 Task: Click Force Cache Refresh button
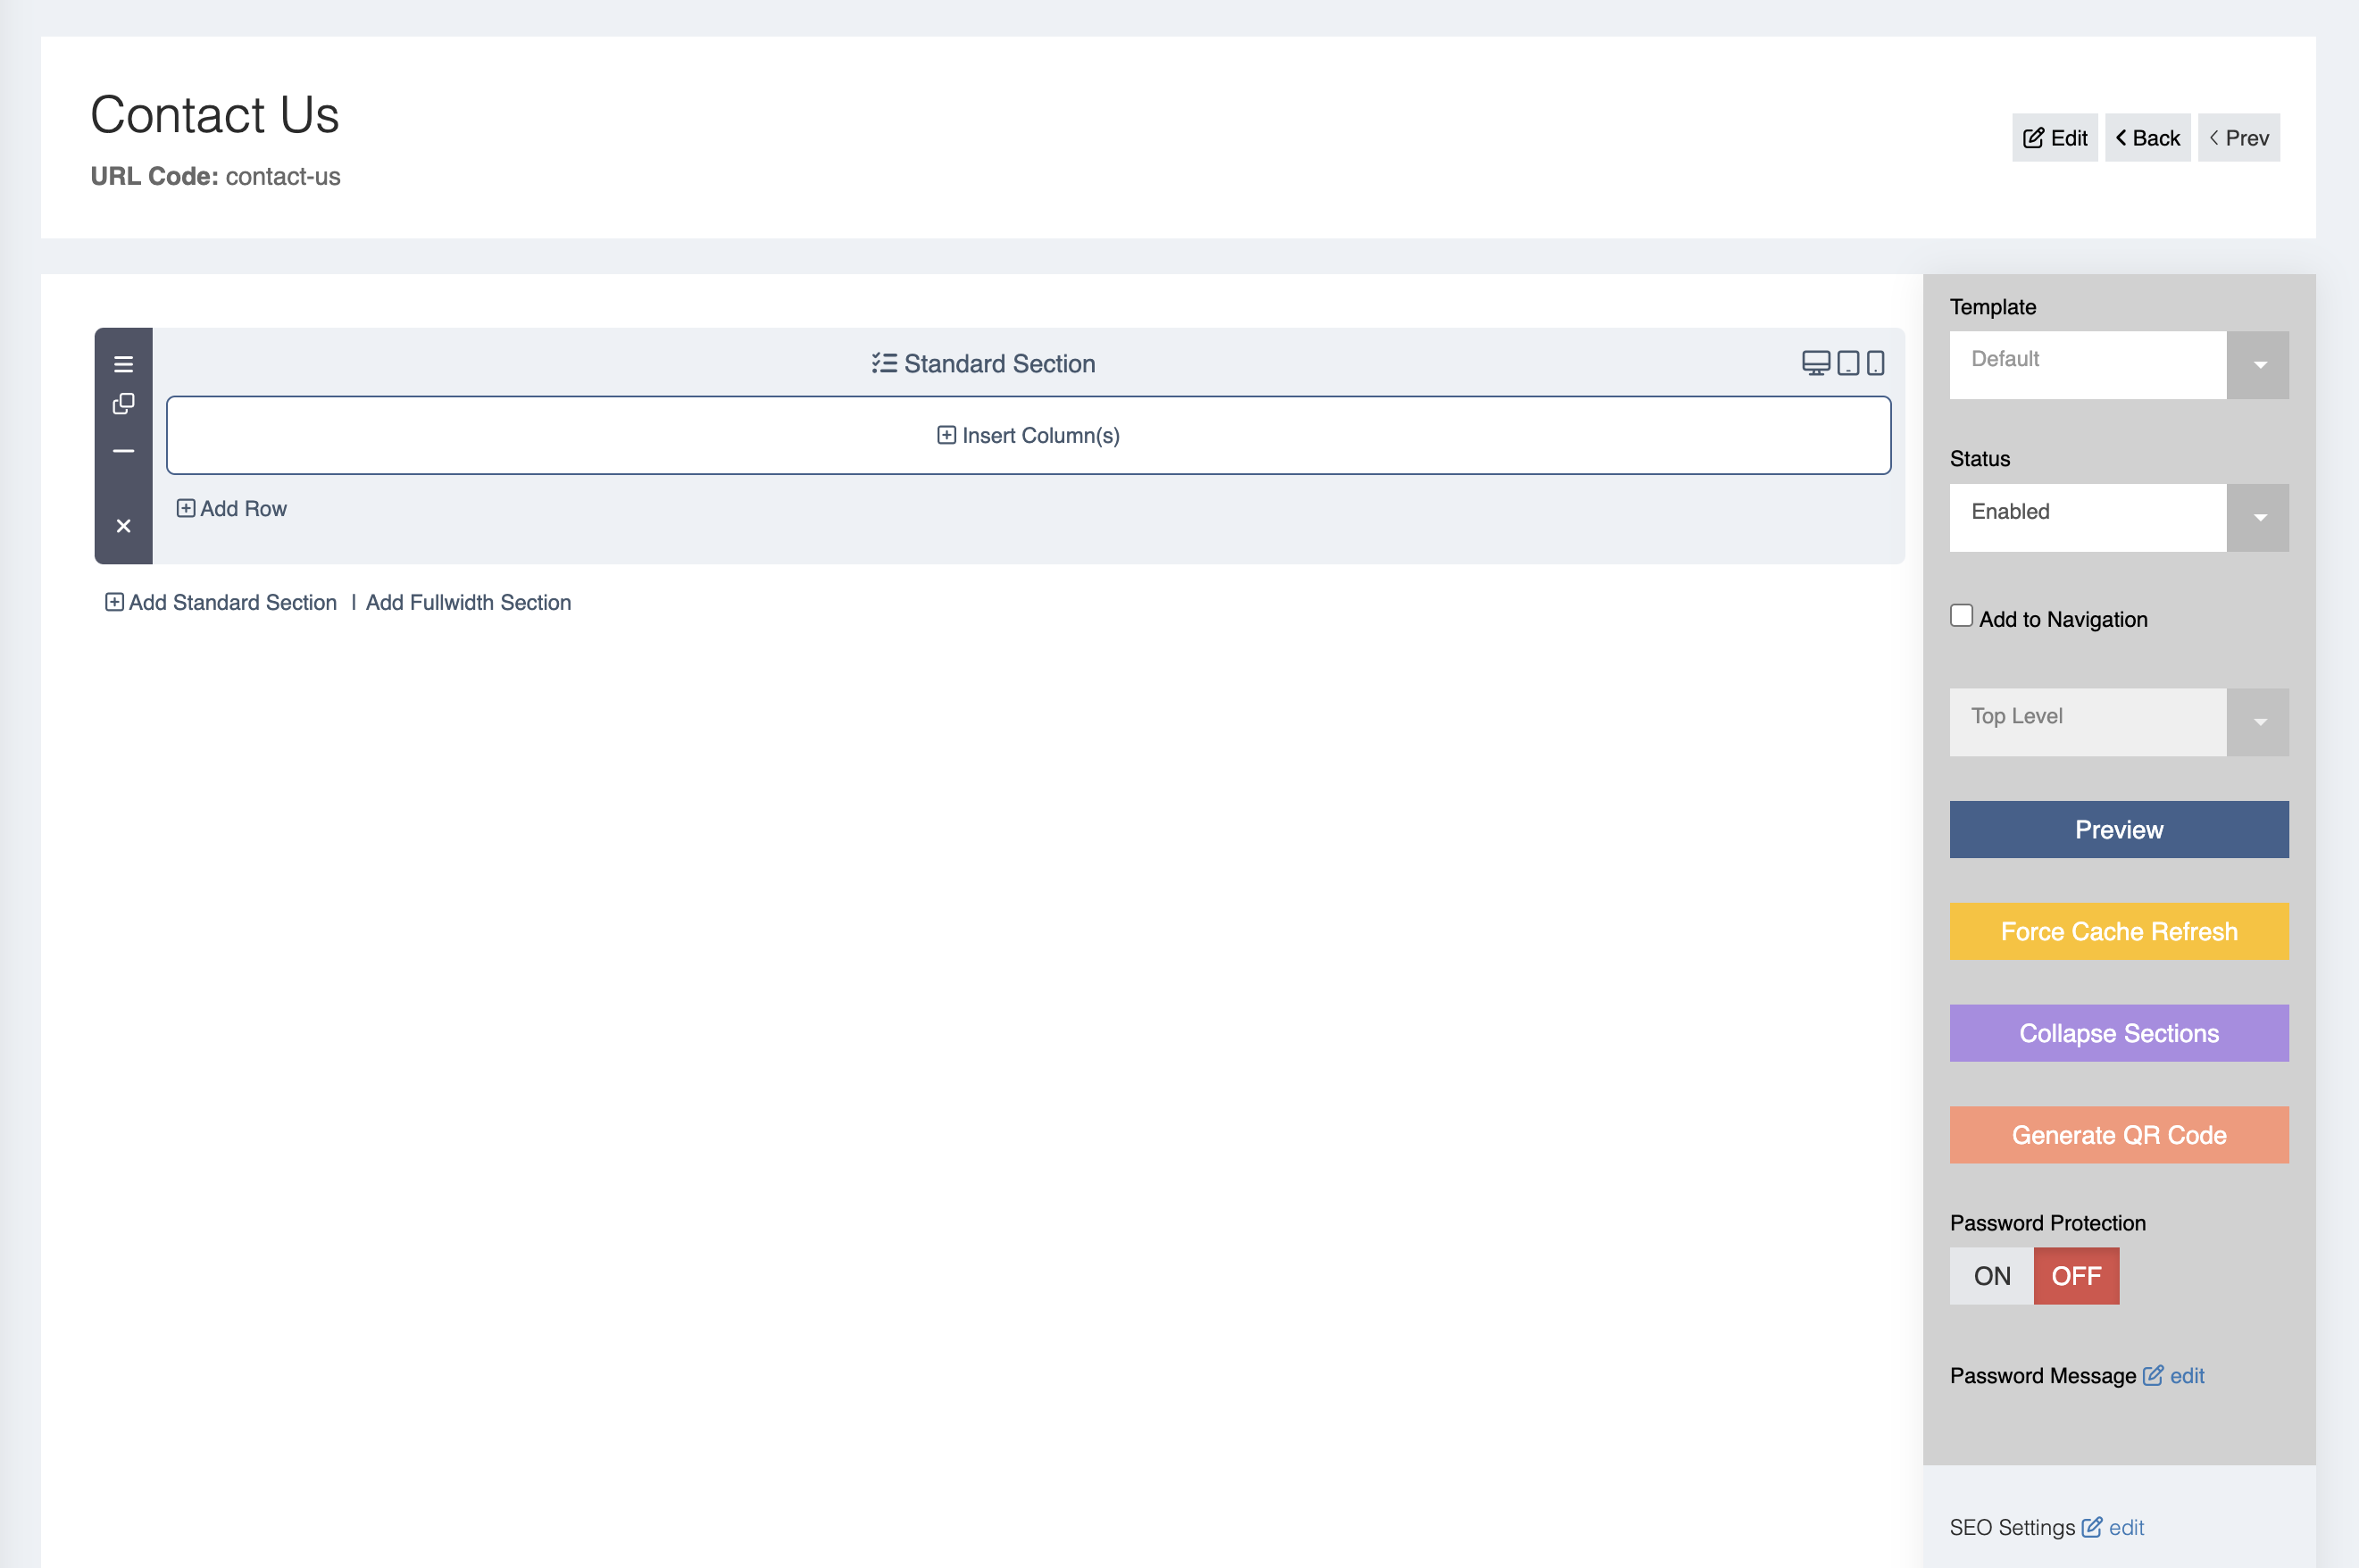coord(2118,931)
